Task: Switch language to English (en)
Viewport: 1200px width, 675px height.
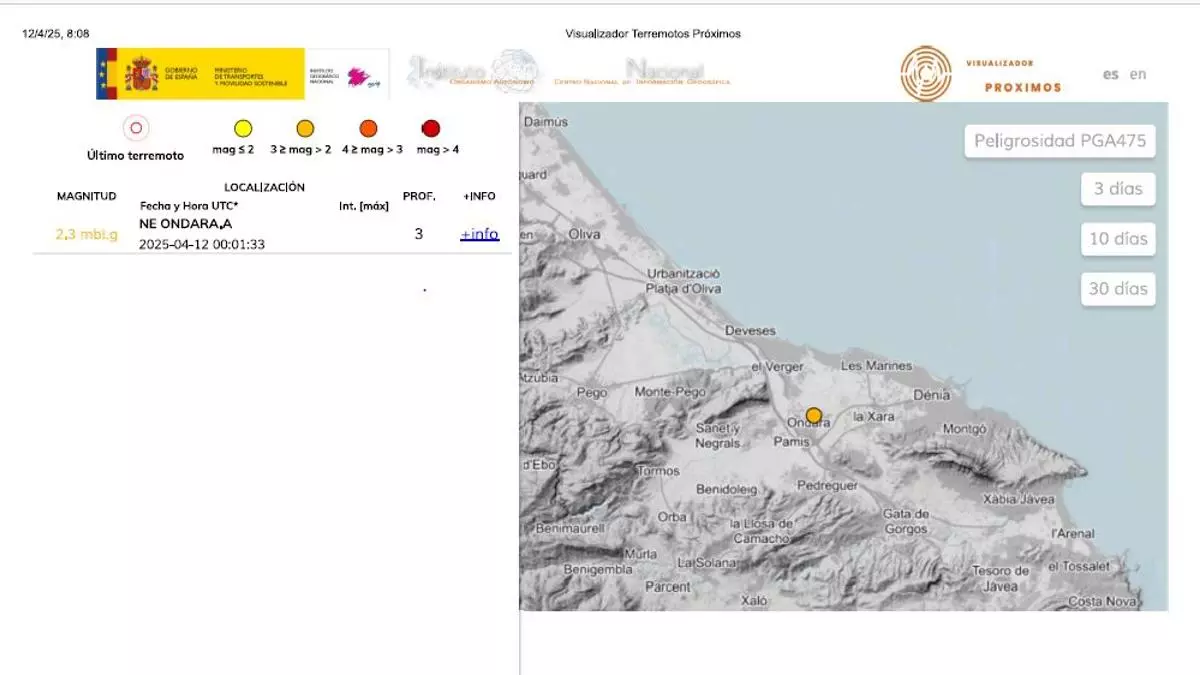Action: click(x=1138, y=74)
